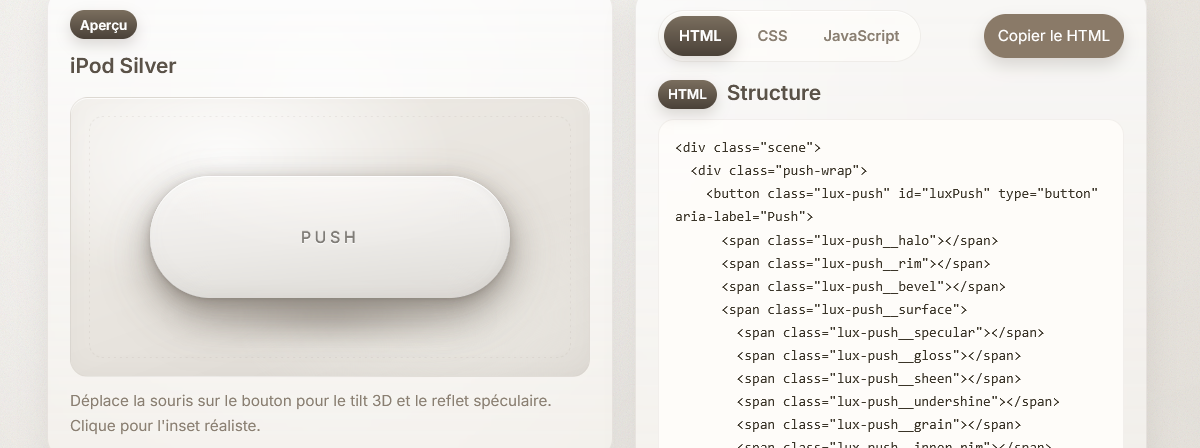Click the lux-push__undershine span line
This screenshot has height=448, width=1200.
pyautogui.click(x=898, y=401)
